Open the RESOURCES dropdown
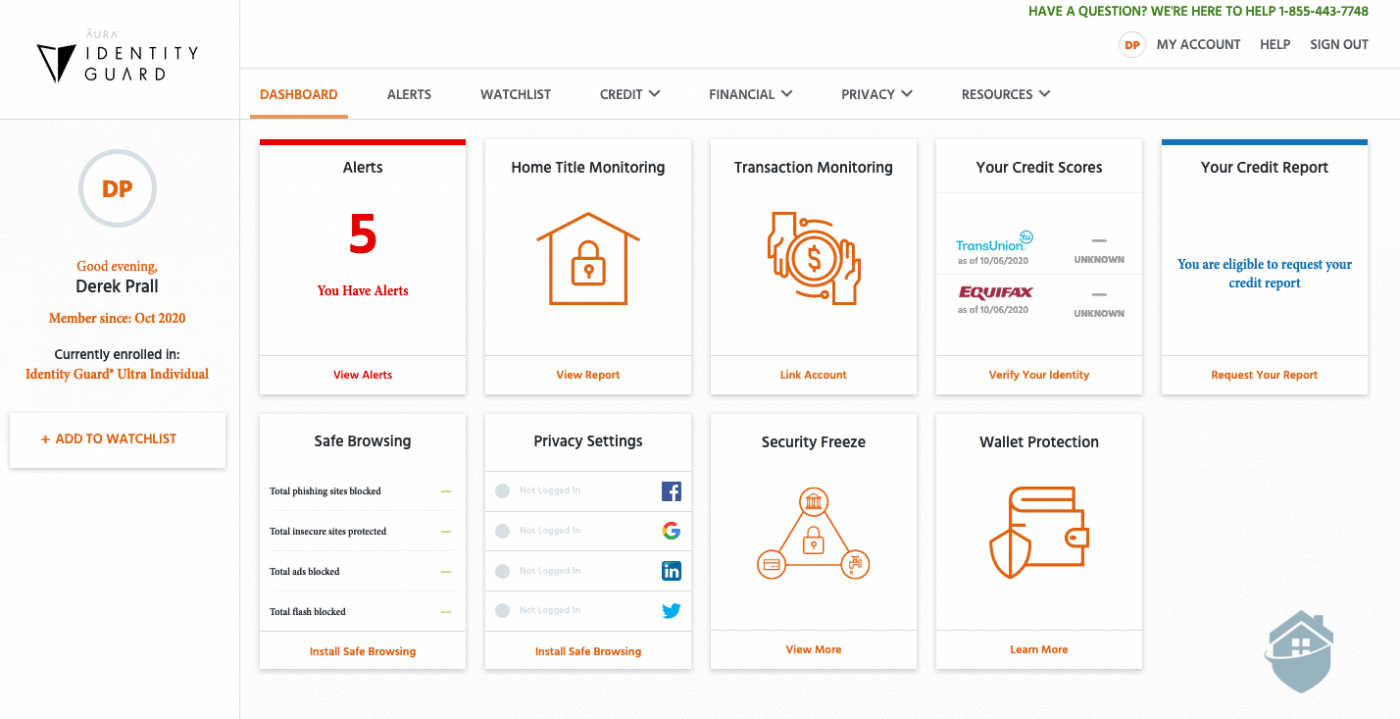1400x719 pixels. [1005, 94]
